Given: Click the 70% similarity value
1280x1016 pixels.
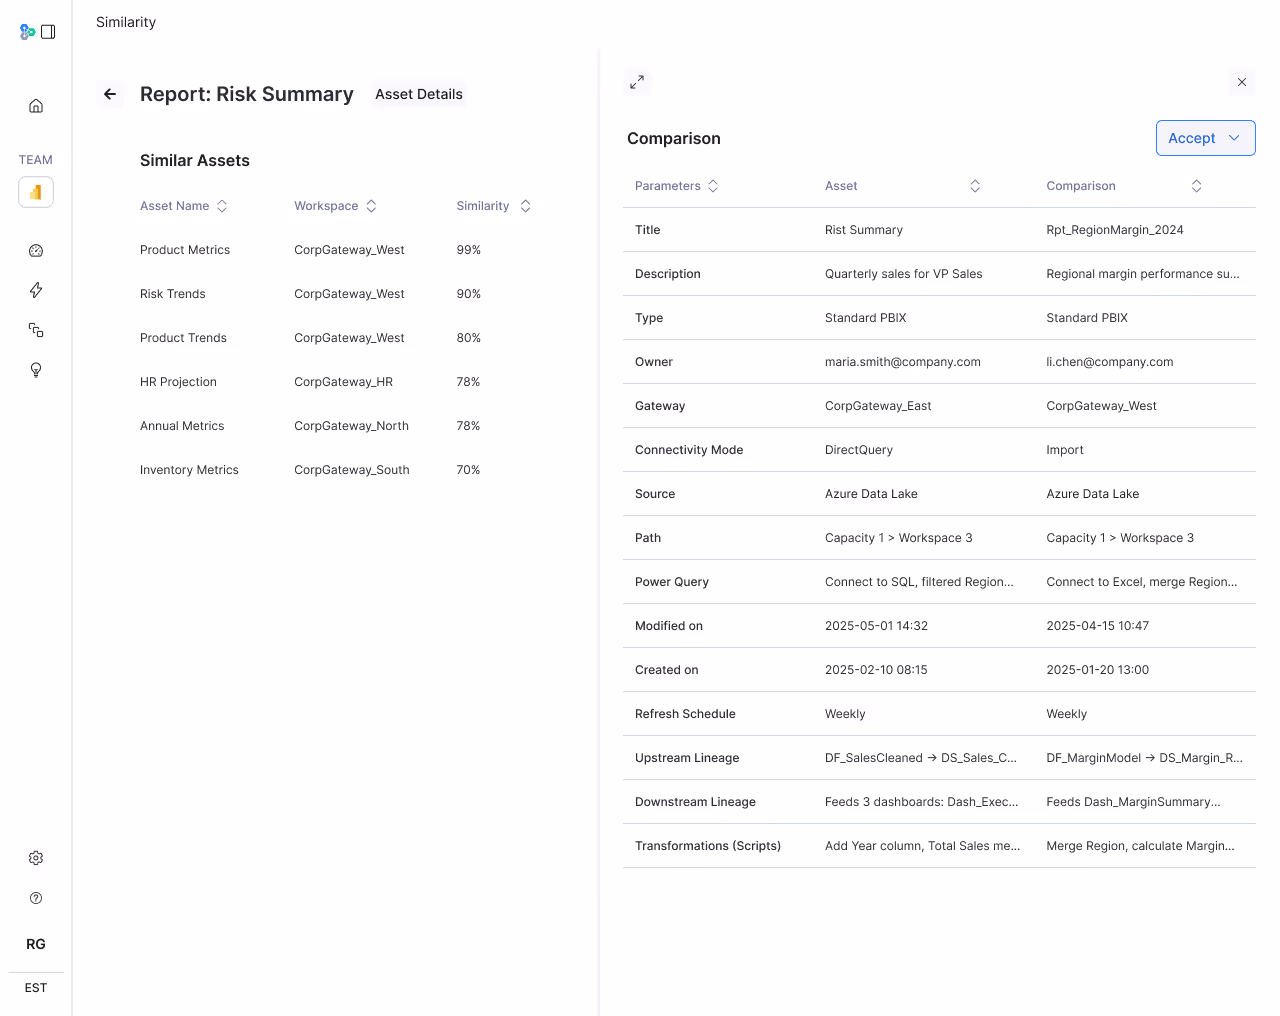Looking at the screenshot, I should coord(468,470).
